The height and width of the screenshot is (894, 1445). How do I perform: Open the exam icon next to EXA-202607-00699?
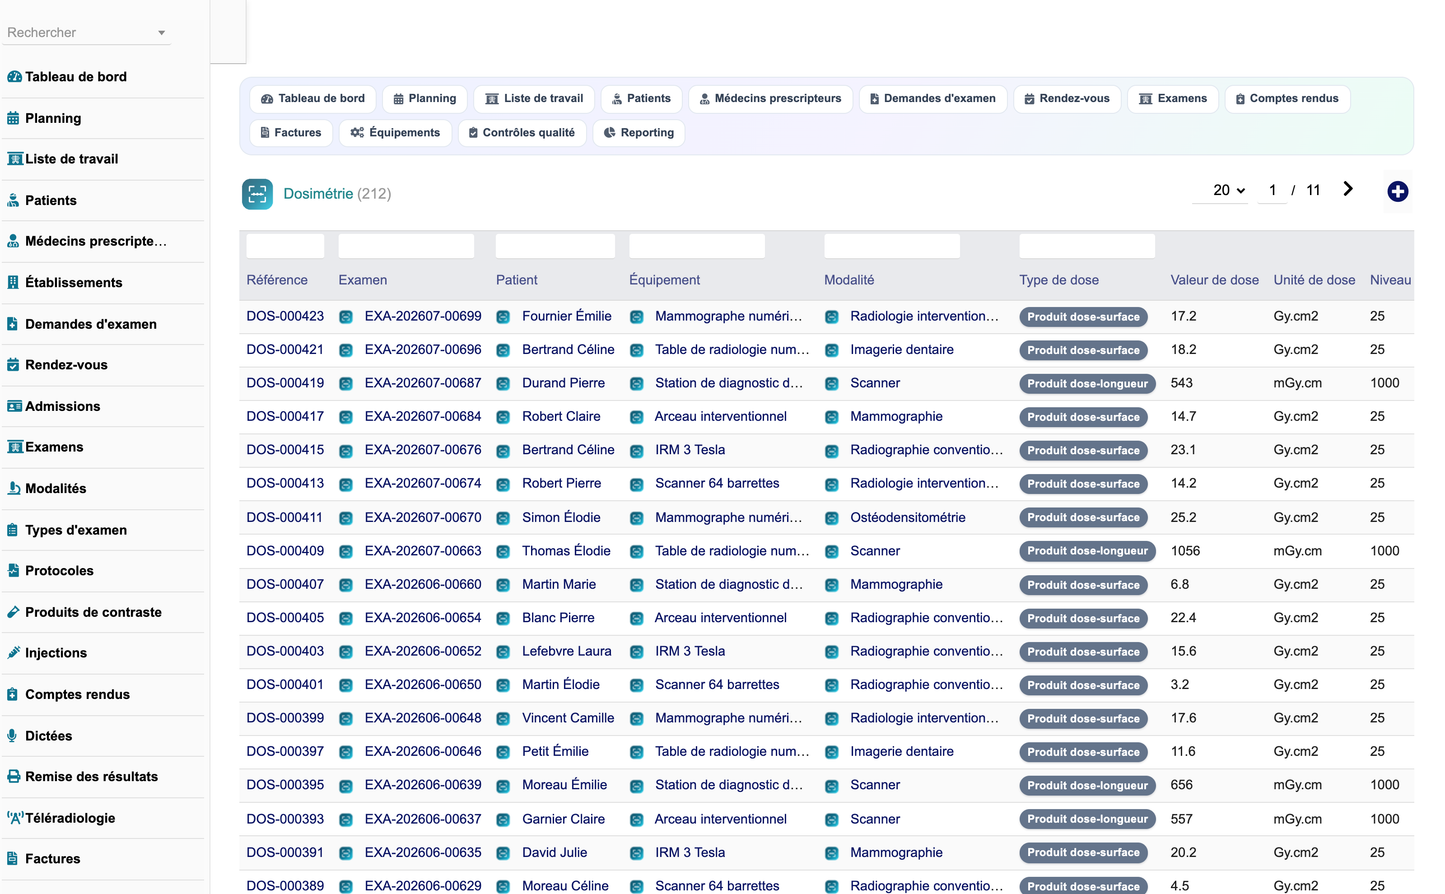tap(346, 317)
